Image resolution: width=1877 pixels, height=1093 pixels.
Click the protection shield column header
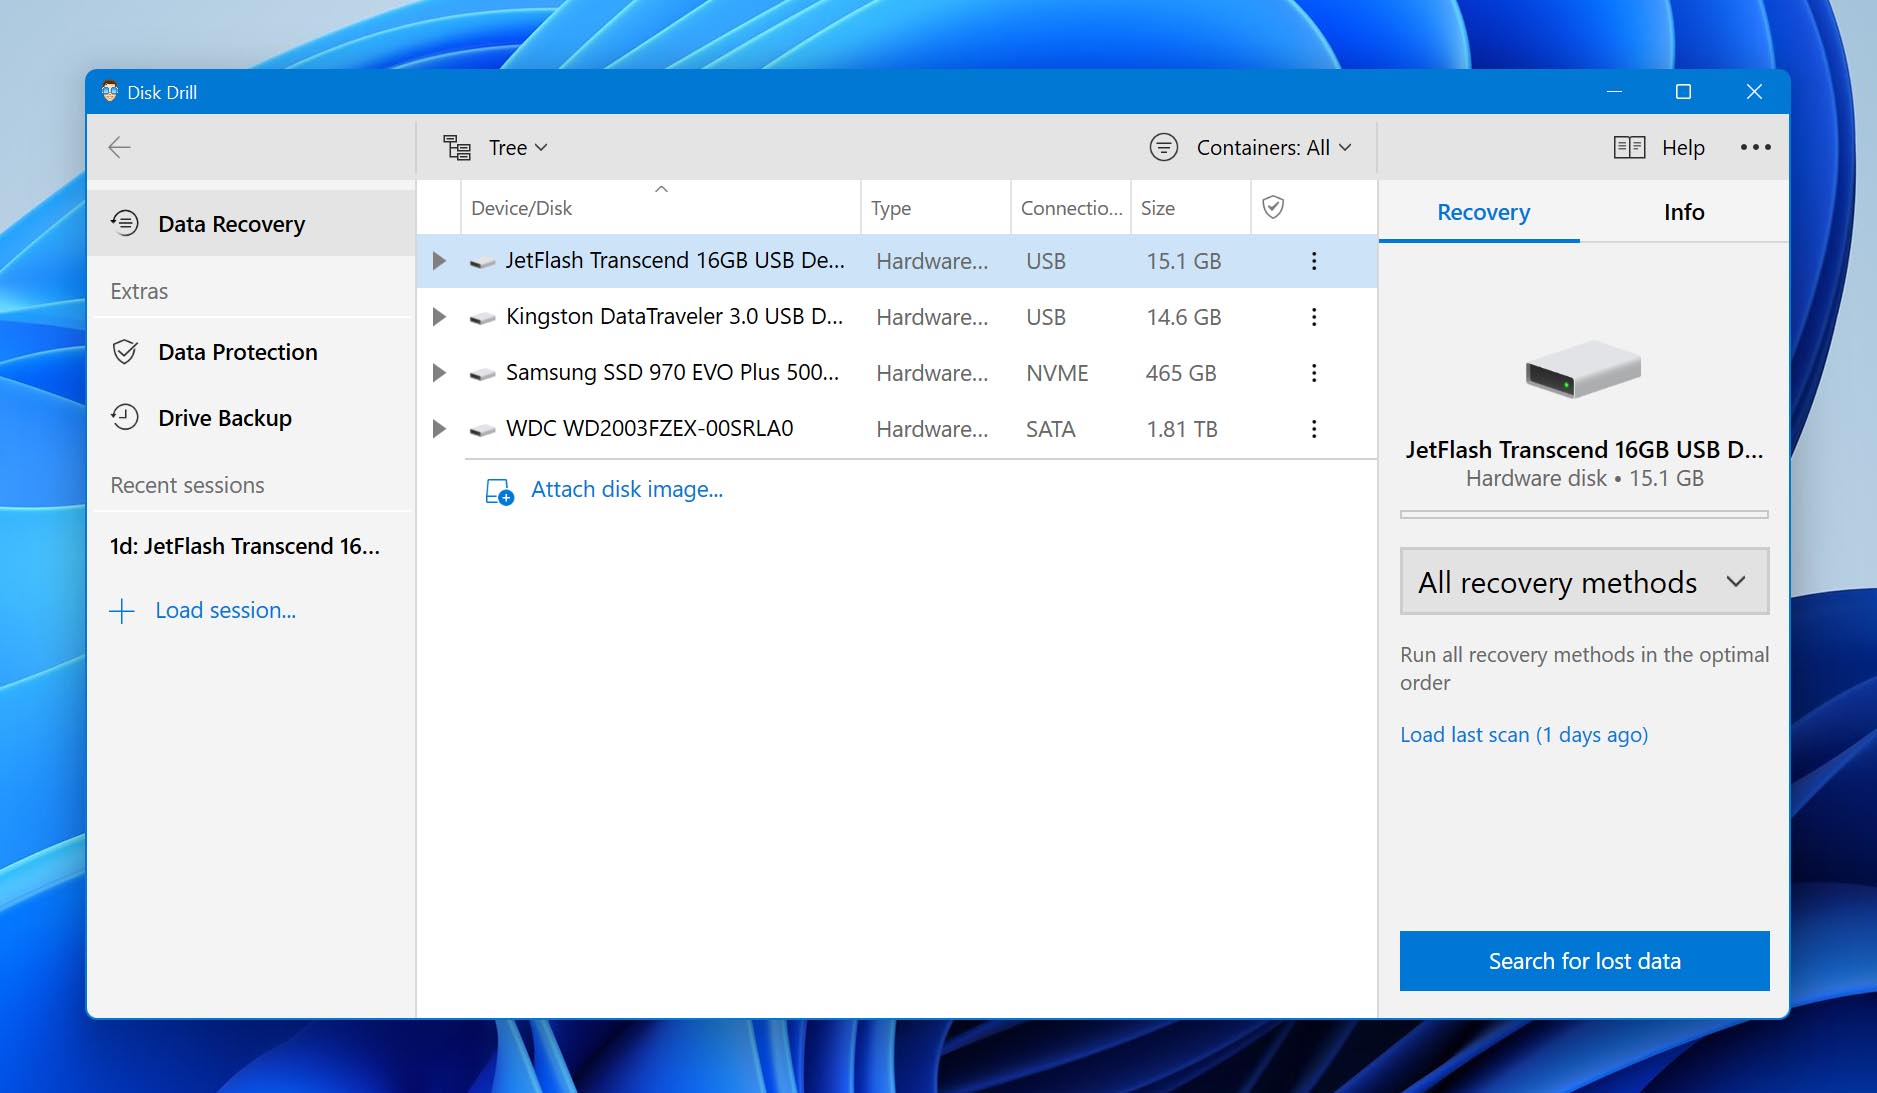point(1273,207)
